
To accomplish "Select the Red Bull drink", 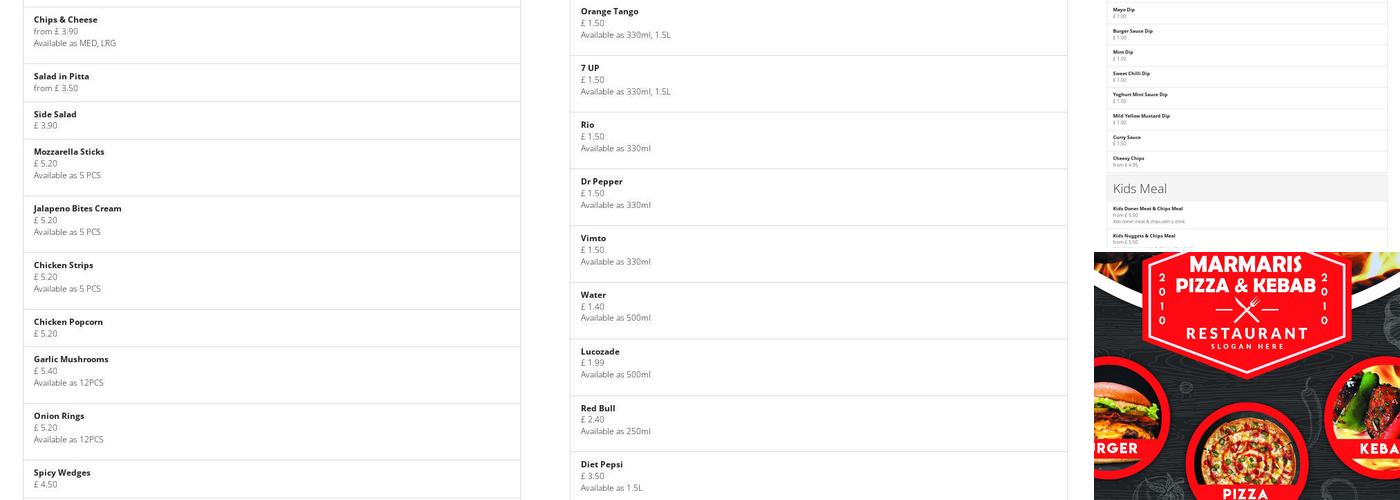I will coord(598,409).
